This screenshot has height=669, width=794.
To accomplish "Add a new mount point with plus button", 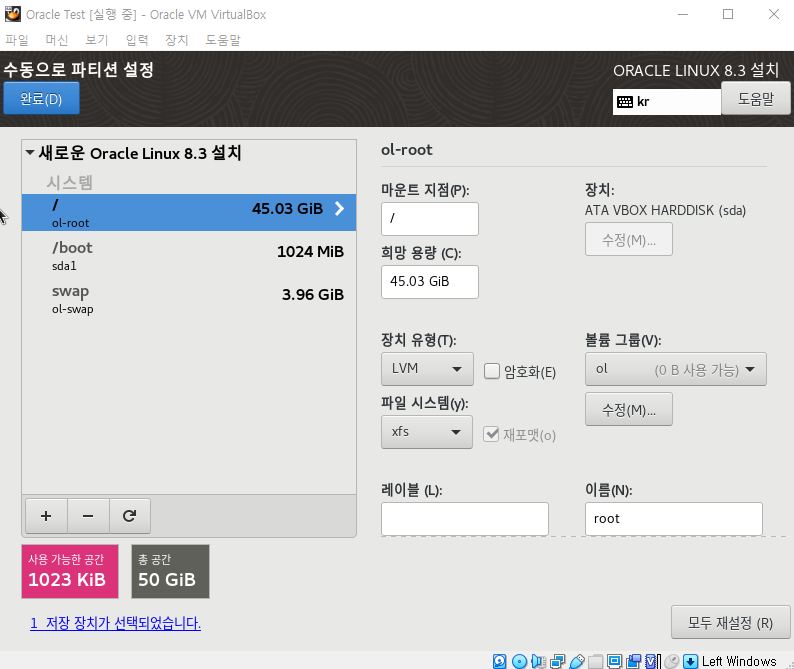I will click(46, 516).
